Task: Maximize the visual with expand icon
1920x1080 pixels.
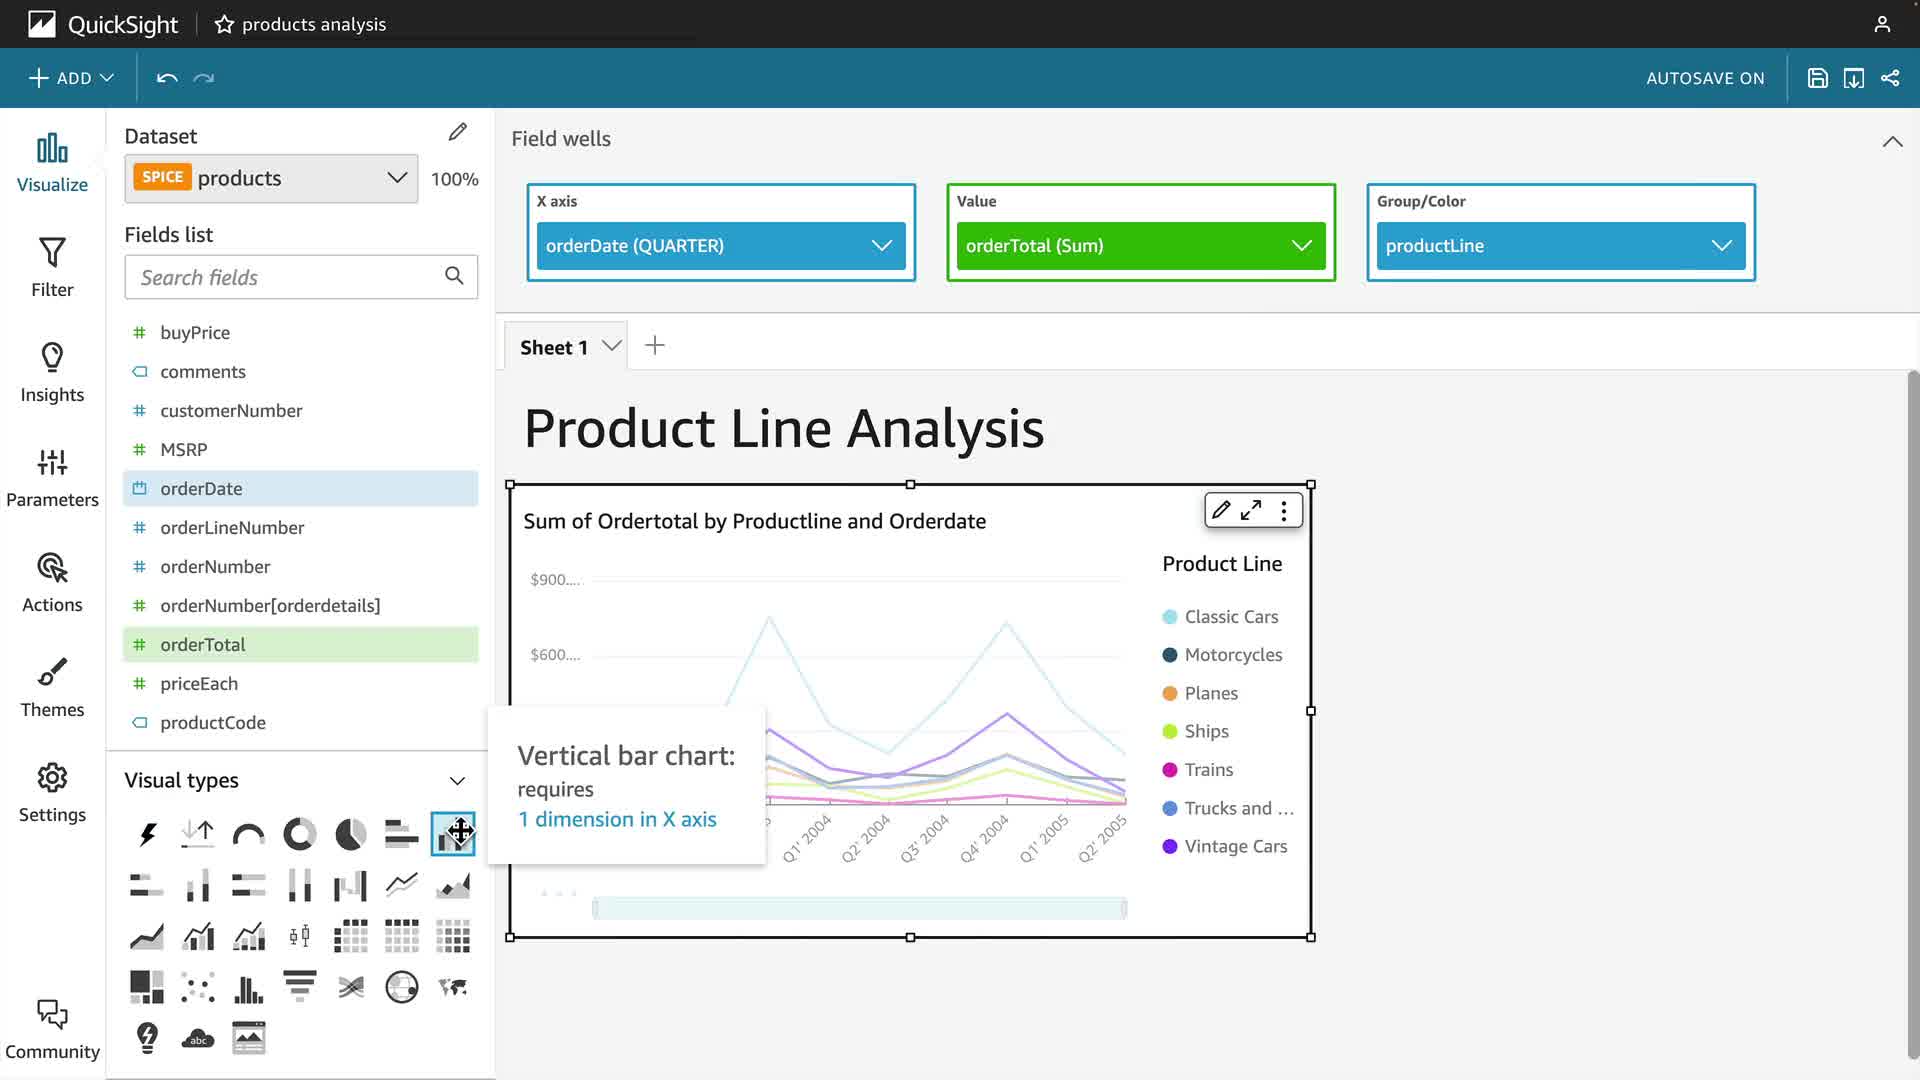Action: click(x=1251, y=510)
